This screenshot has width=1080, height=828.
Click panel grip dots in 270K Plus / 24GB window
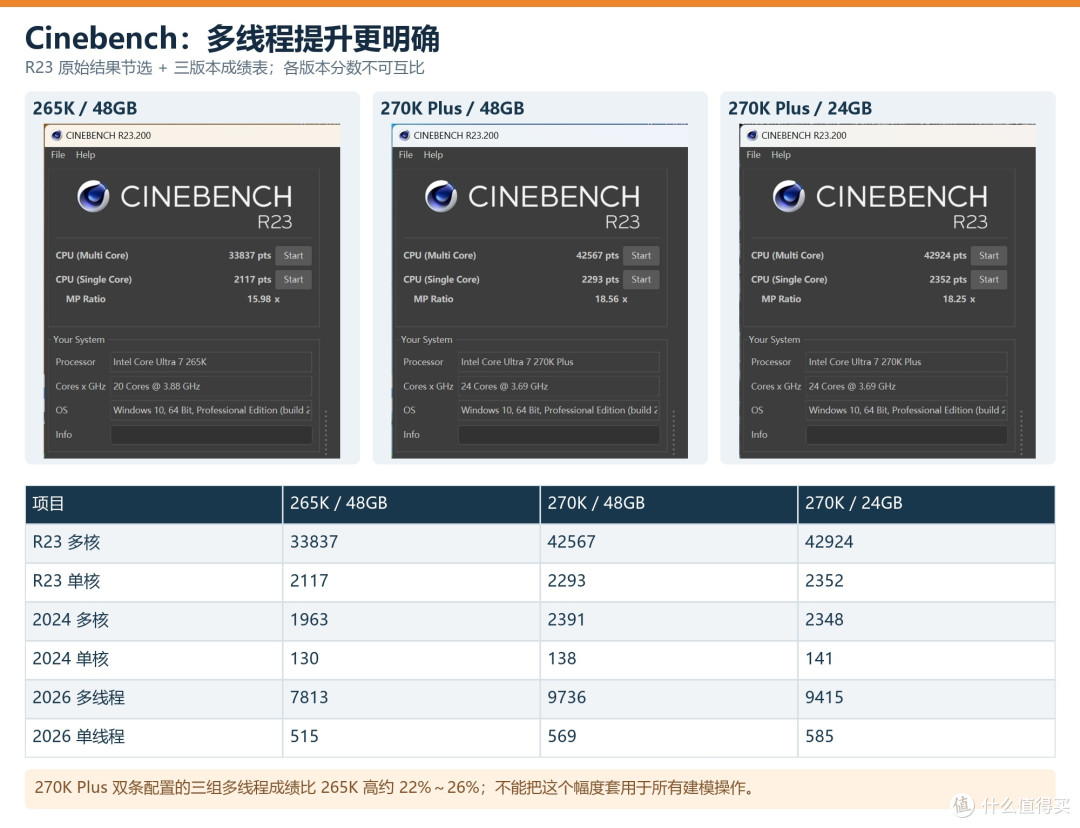click(x=1021, y=432)
